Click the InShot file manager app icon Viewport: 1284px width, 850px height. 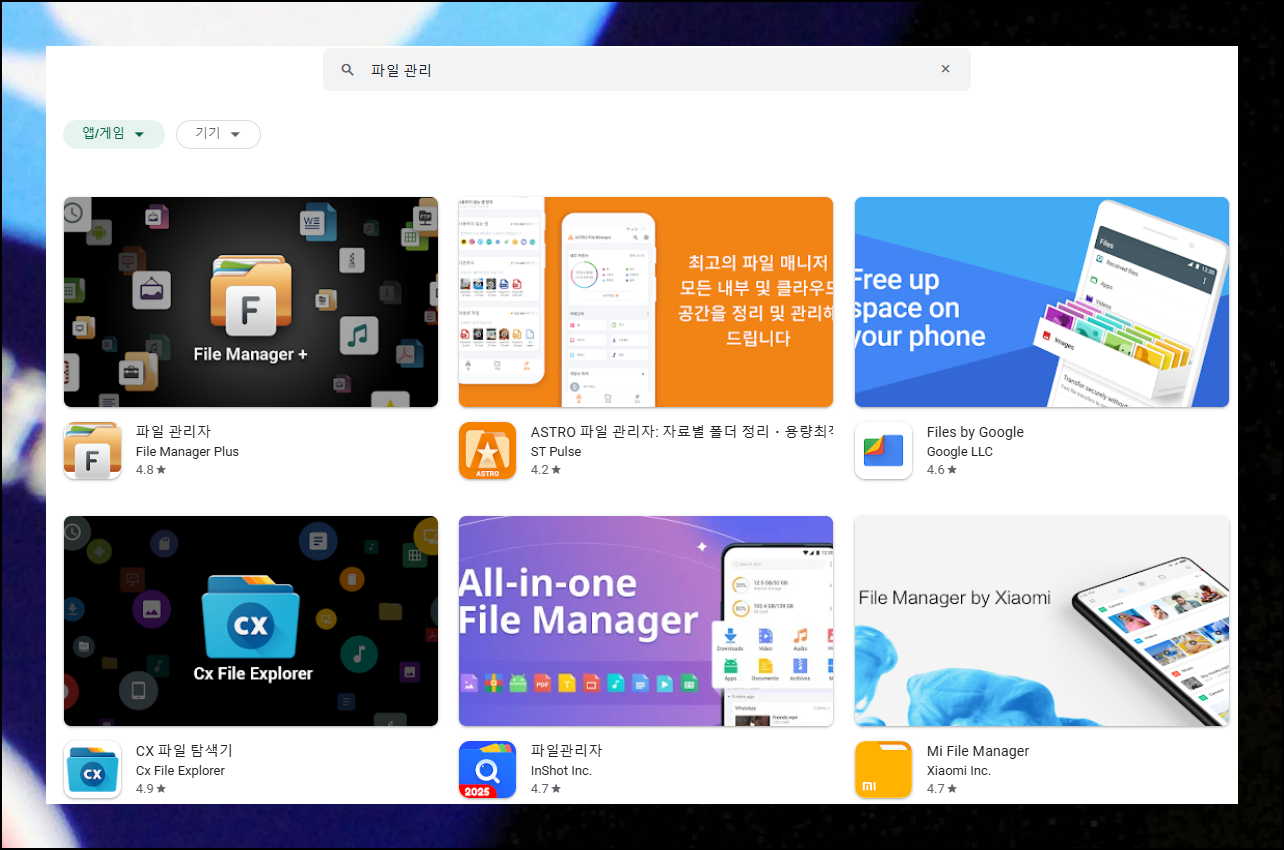tap(488, 769)
